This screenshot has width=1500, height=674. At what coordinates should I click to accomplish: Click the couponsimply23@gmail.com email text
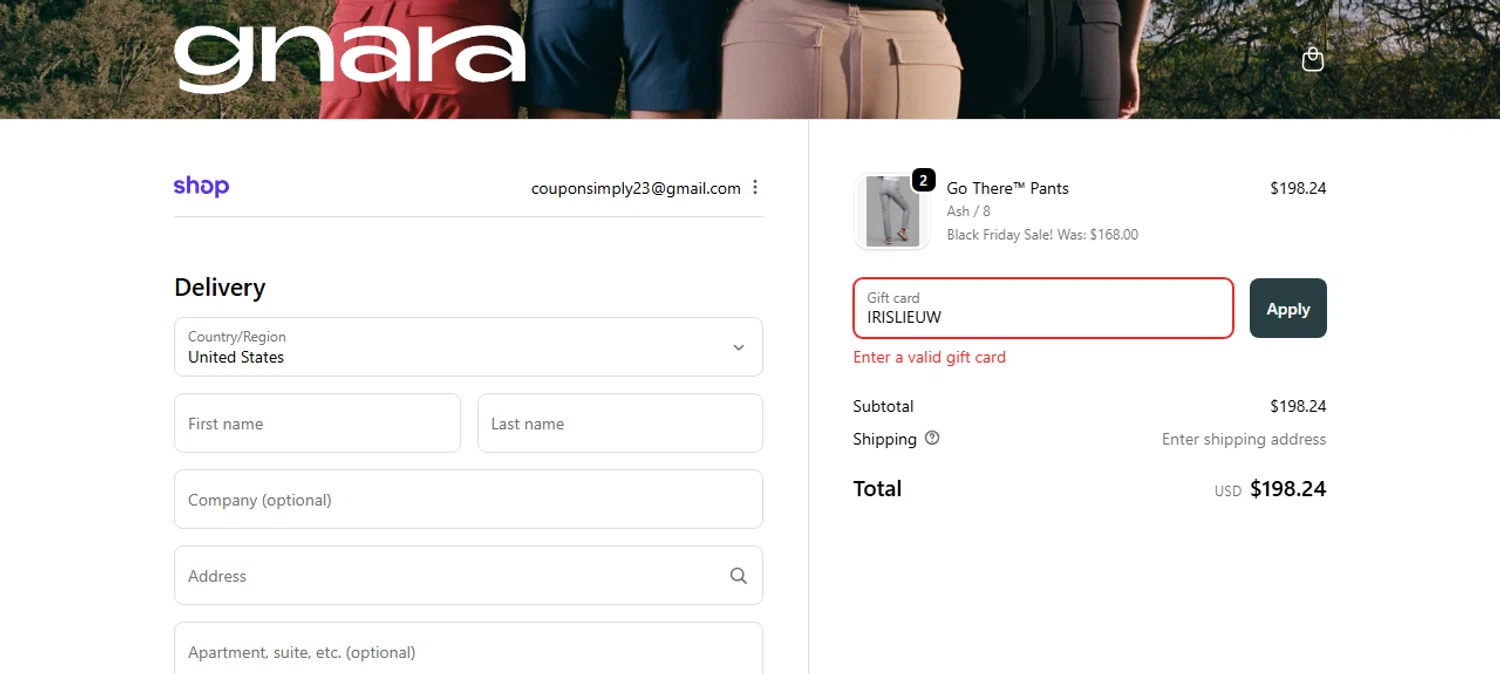(x=636, y=188)
